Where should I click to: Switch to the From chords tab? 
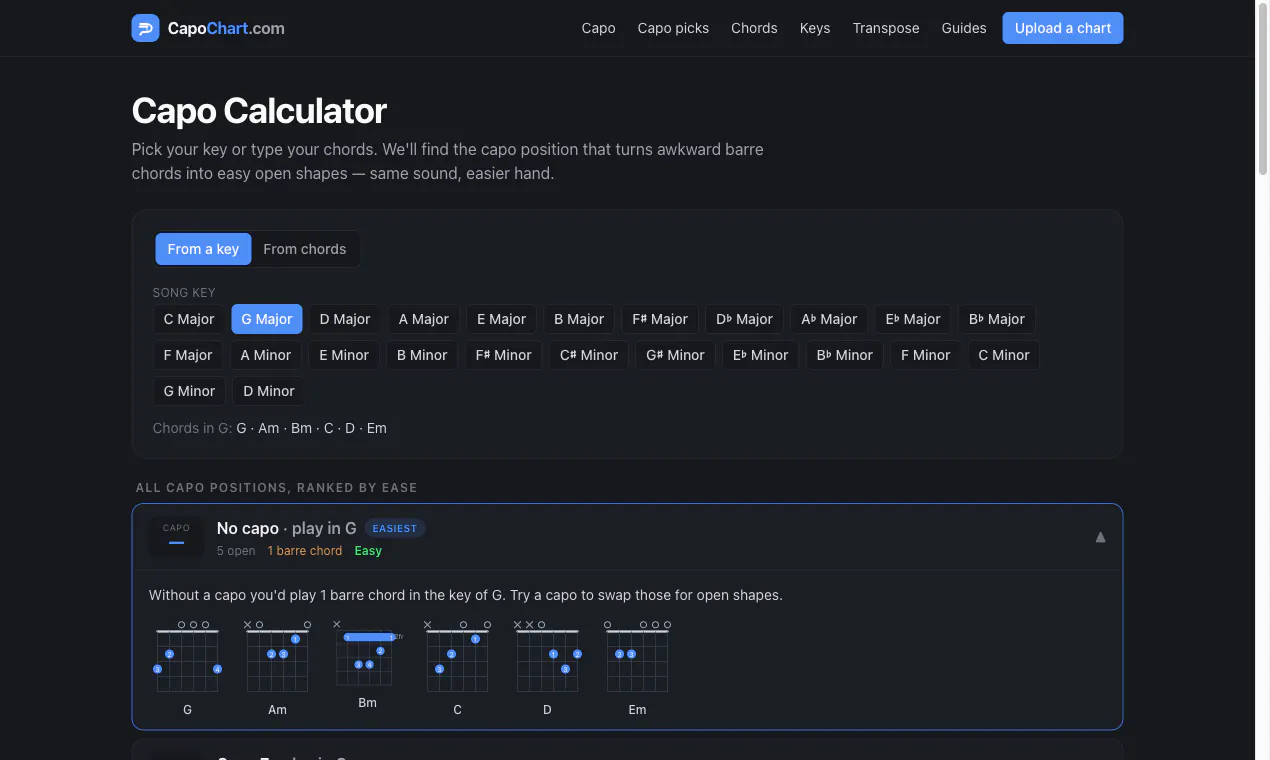click(305, 249)
